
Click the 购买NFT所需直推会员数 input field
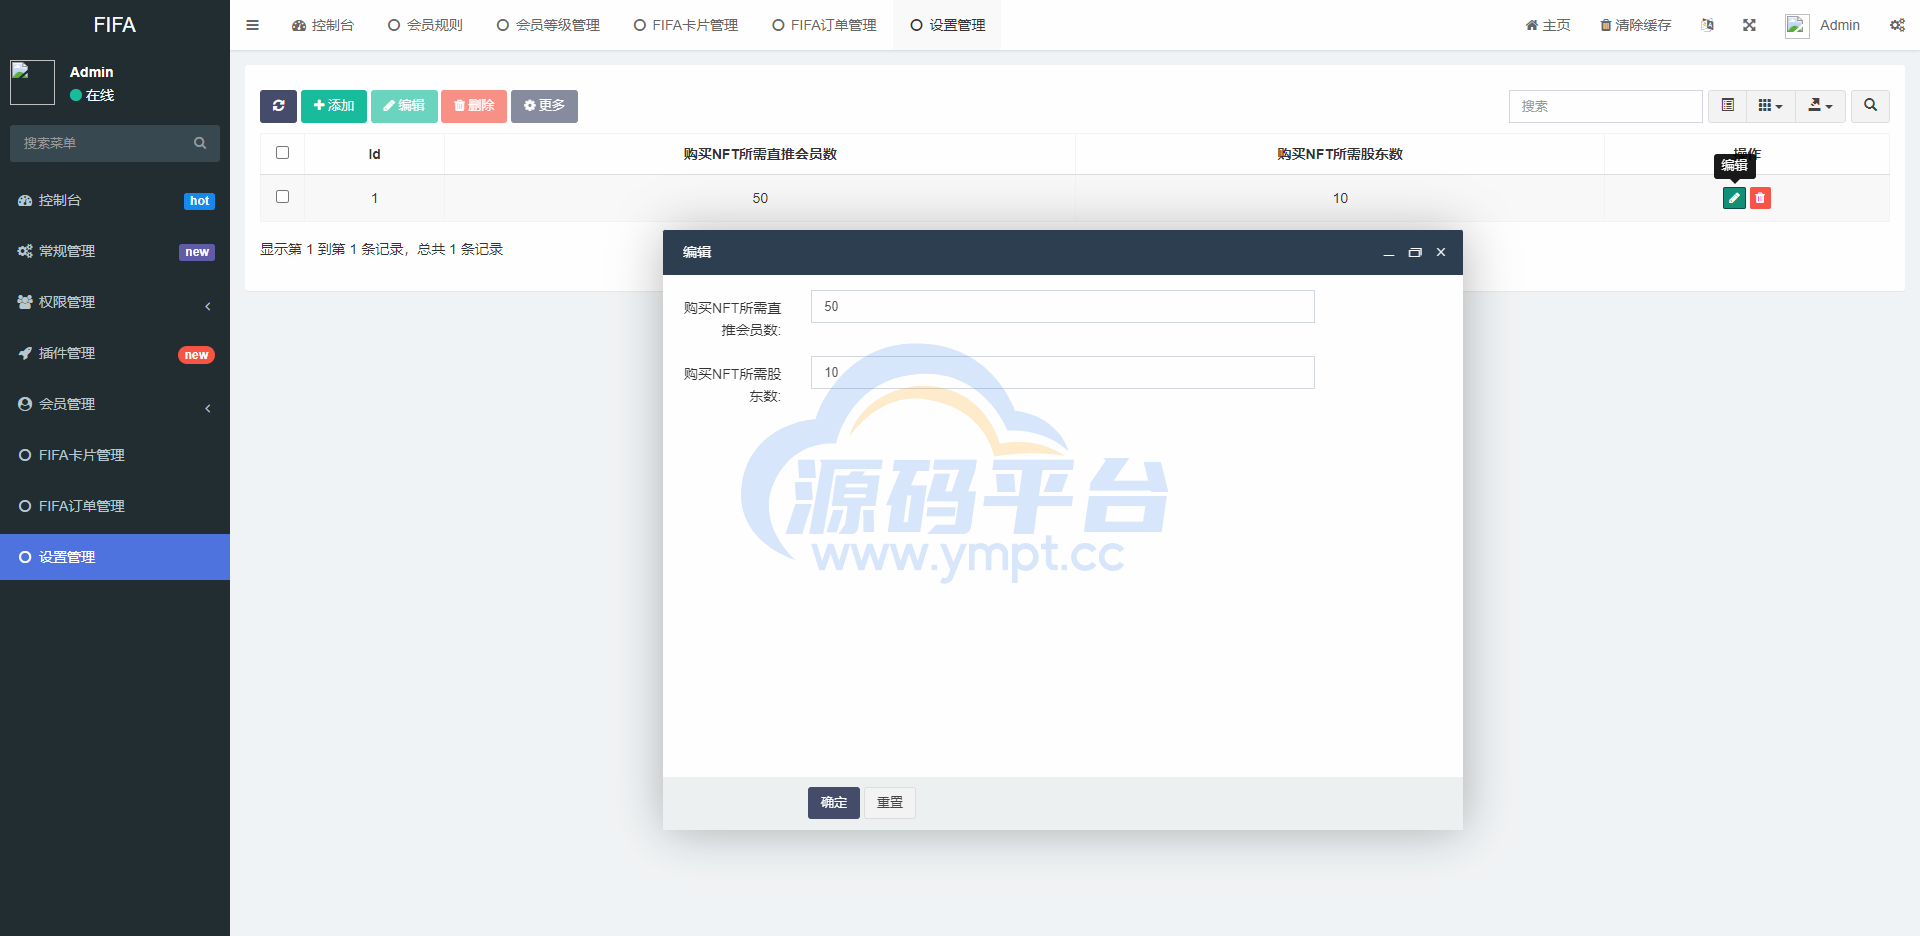point(1062,306)
